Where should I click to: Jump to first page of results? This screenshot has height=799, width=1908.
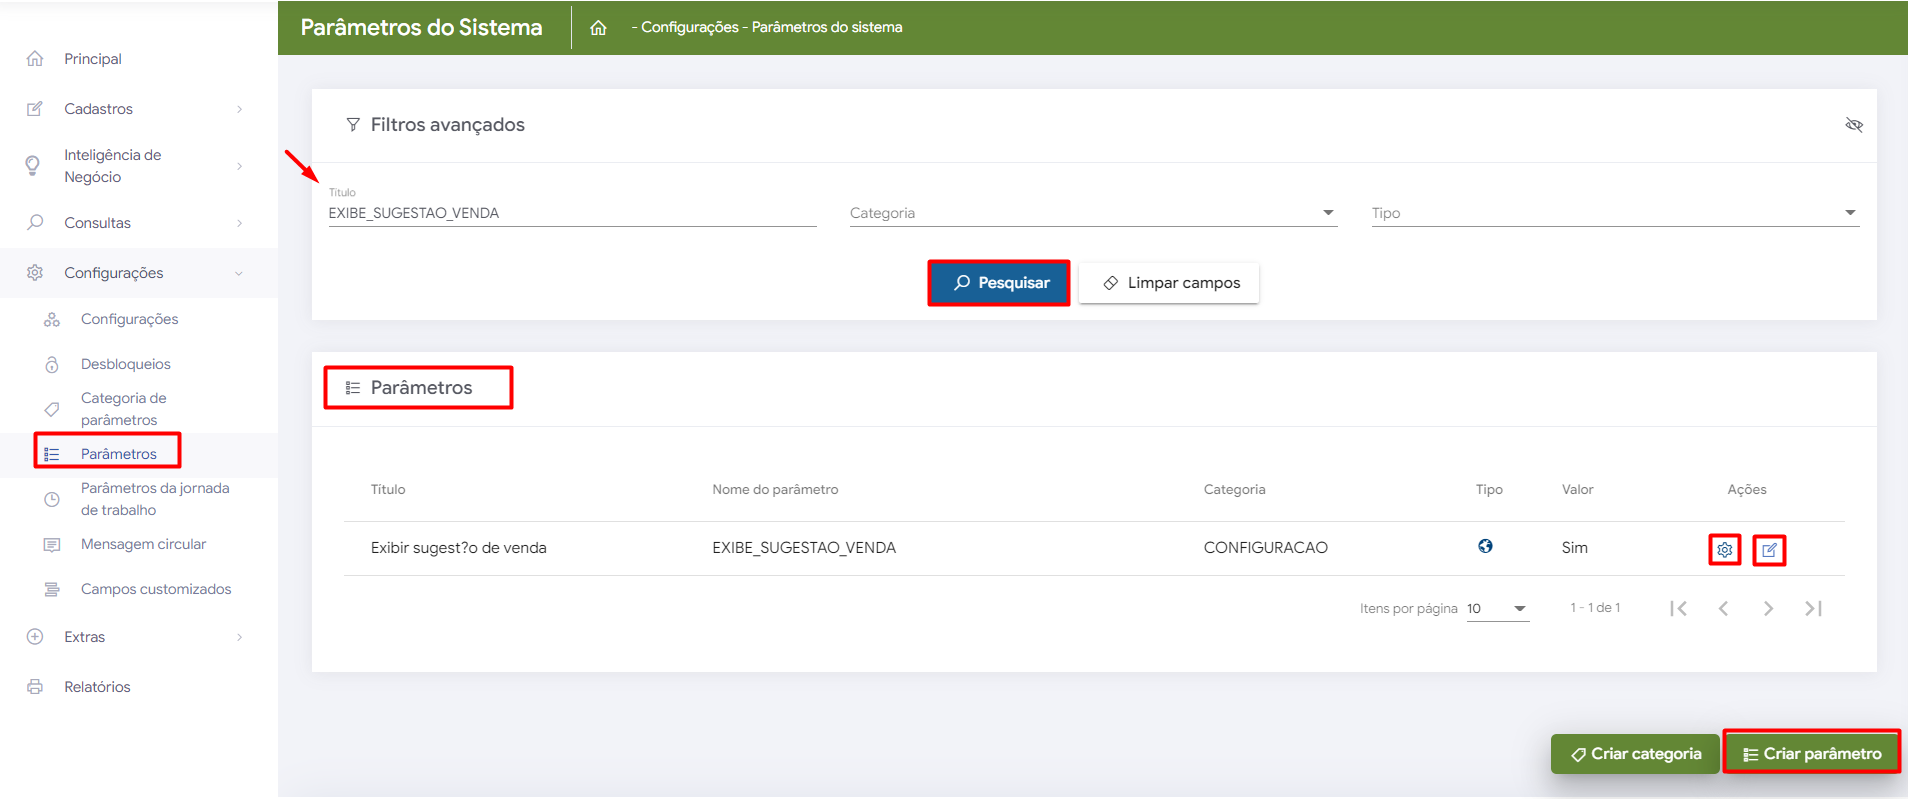pyautogui.click(x=1678, y=608)
